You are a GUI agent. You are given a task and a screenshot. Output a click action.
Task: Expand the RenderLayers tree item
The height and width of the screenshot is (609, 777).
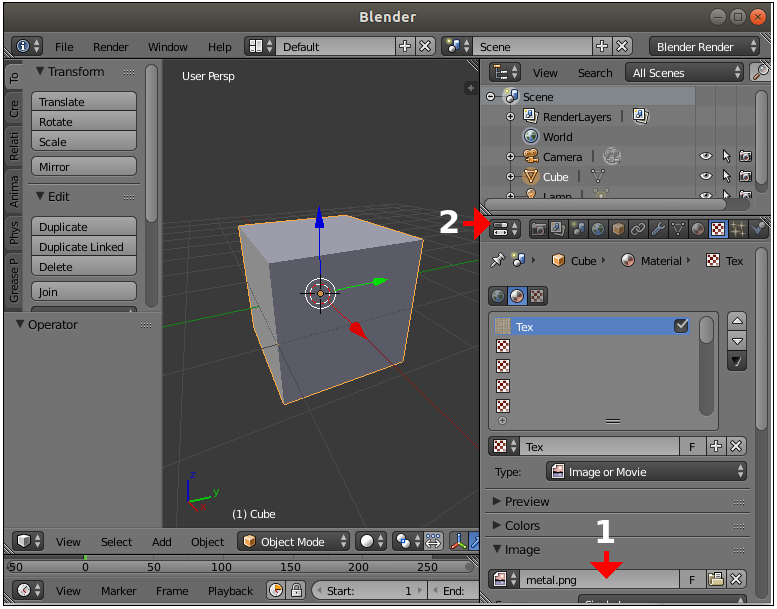coord(510,117)
